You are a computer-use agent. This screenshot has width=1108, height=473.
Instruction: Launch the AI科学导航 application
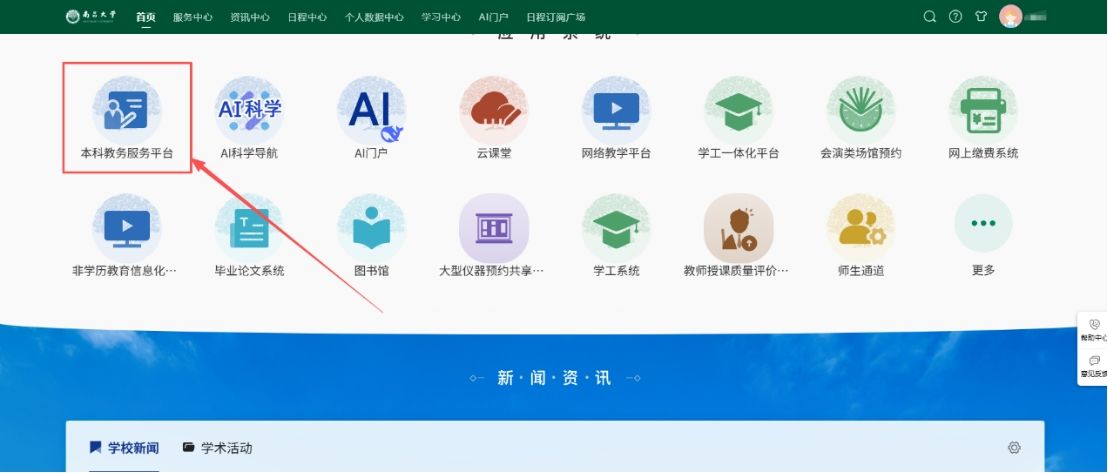[x=249, y=110]
